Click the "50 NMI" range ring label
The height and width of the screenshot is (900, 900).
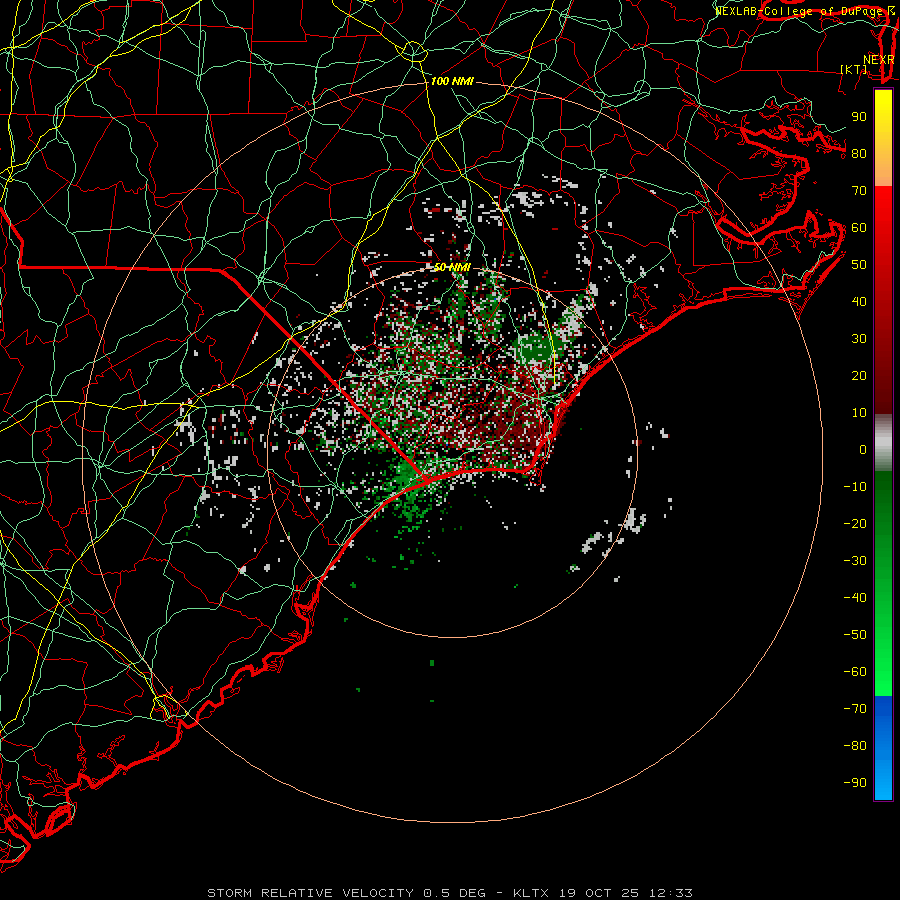click(452, 267)
